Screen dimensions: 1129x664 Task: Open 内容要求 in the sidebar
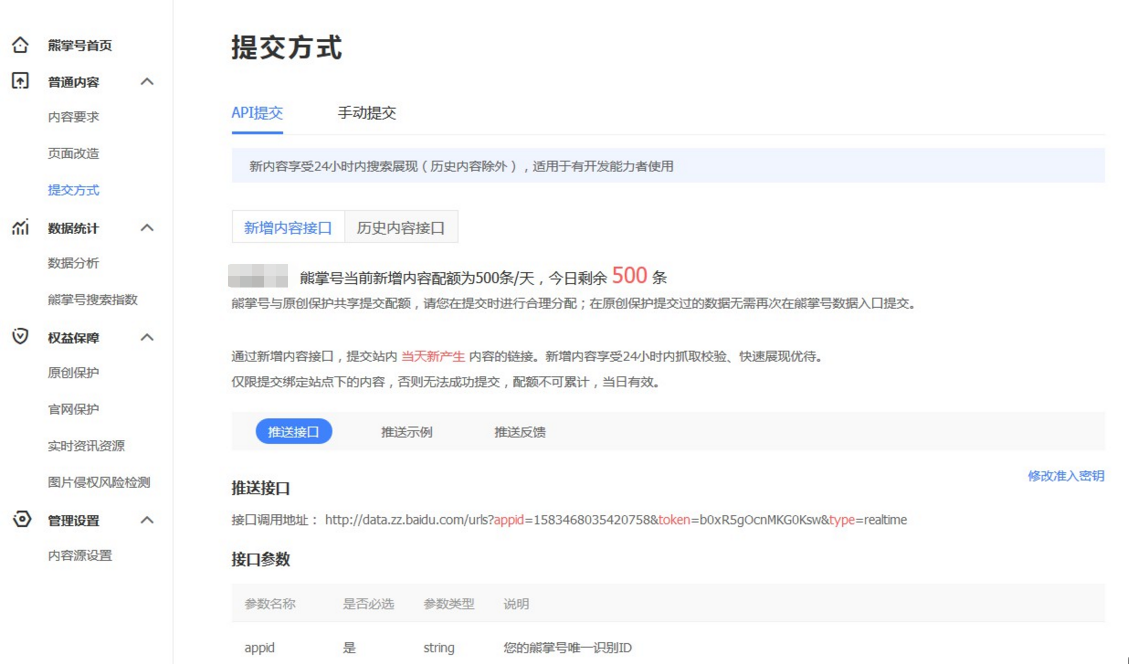pos(74,117)
